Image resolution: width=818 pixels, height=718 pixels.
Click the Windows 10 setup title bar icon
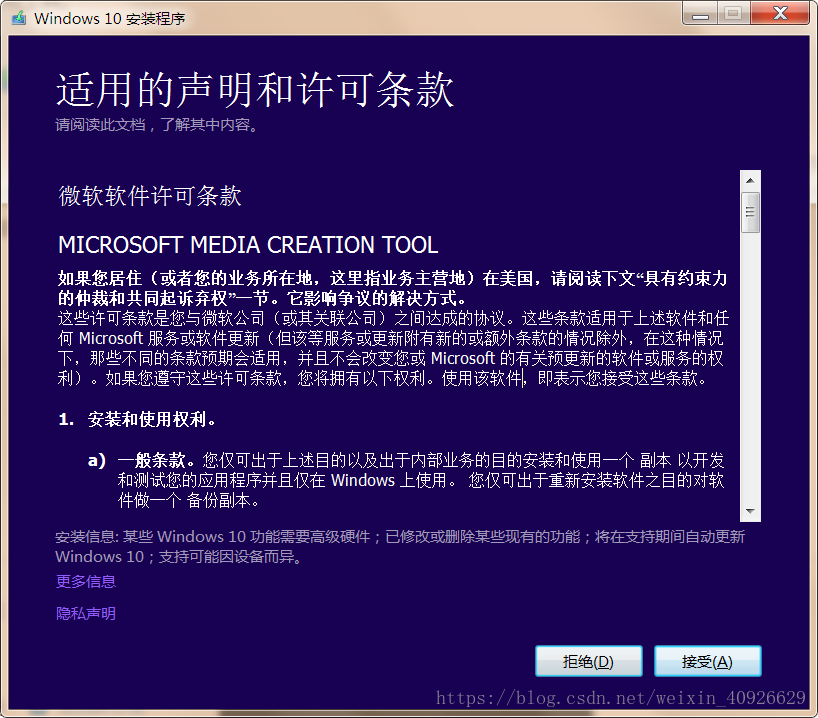click(x=19, y=18)
